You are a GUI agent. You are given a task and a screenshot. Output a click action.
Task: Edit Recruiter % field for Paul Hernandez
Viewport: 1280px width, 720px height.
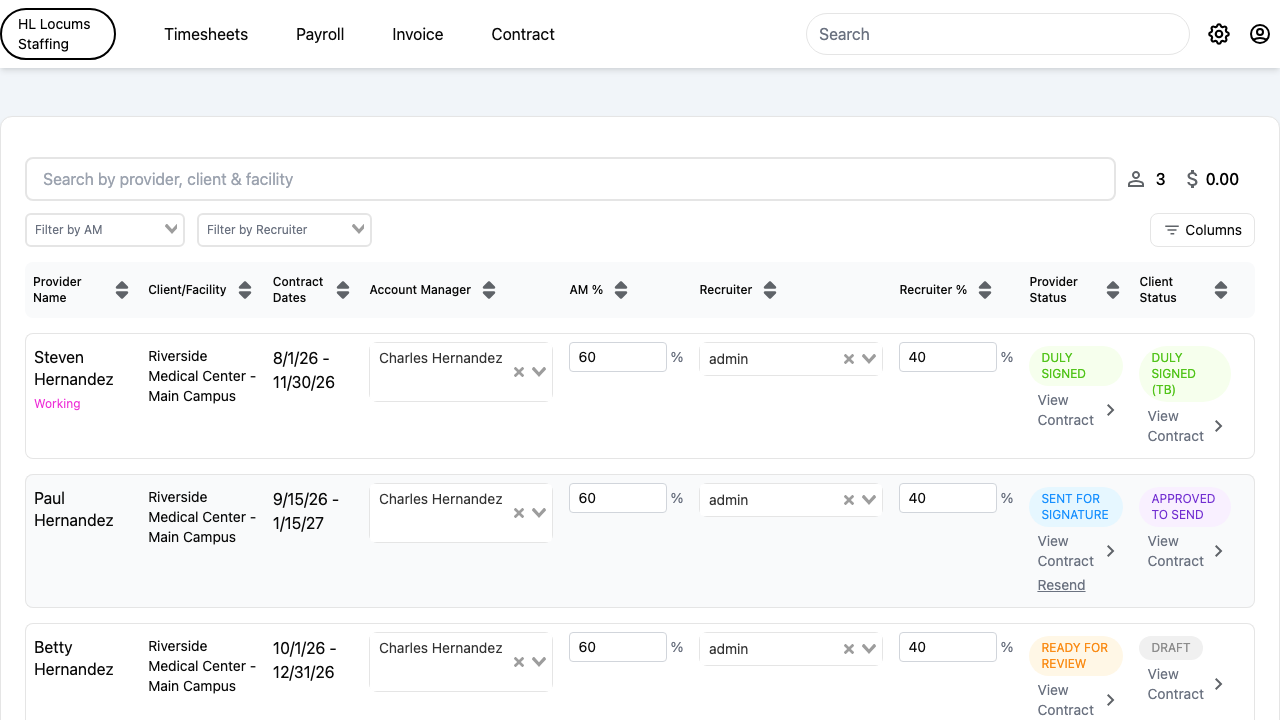(948, 498)
